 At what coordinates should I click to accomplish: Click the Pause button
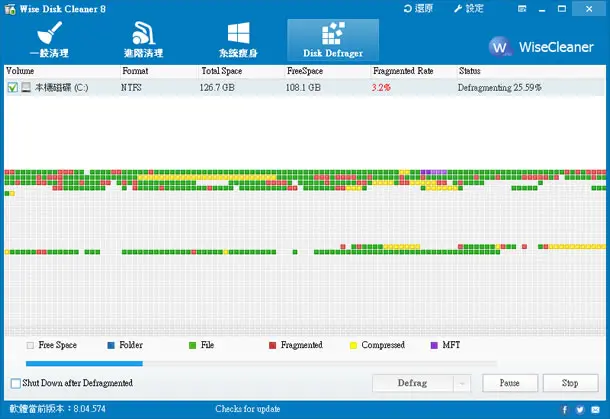[x=510, y=383]
